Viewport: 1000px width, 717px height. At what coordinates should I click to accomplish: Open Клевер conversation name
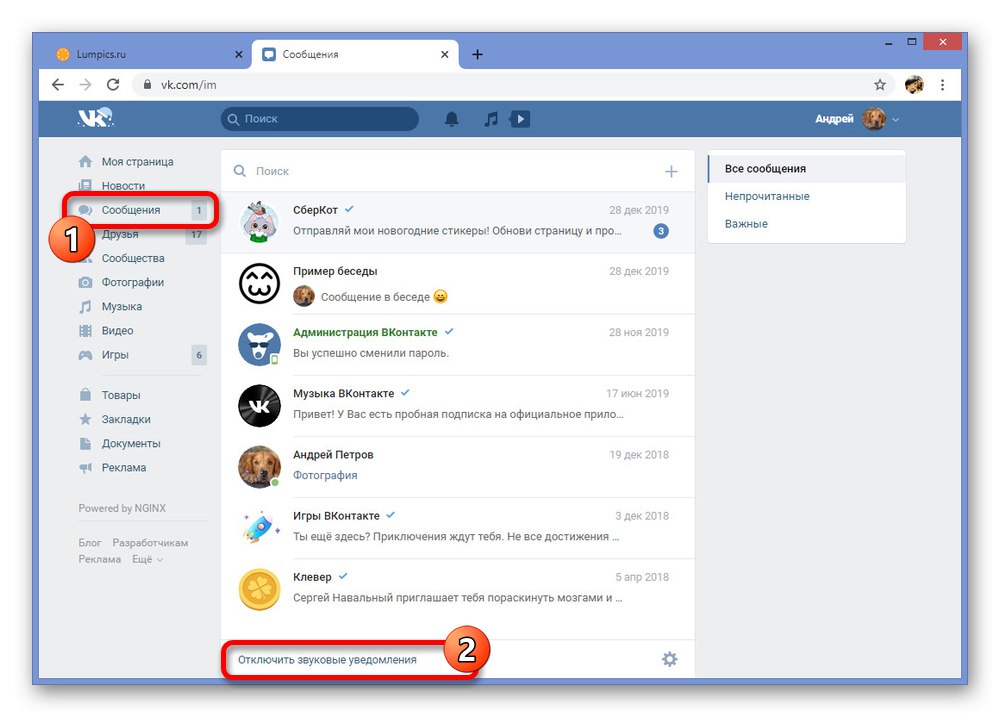(312, 577)
